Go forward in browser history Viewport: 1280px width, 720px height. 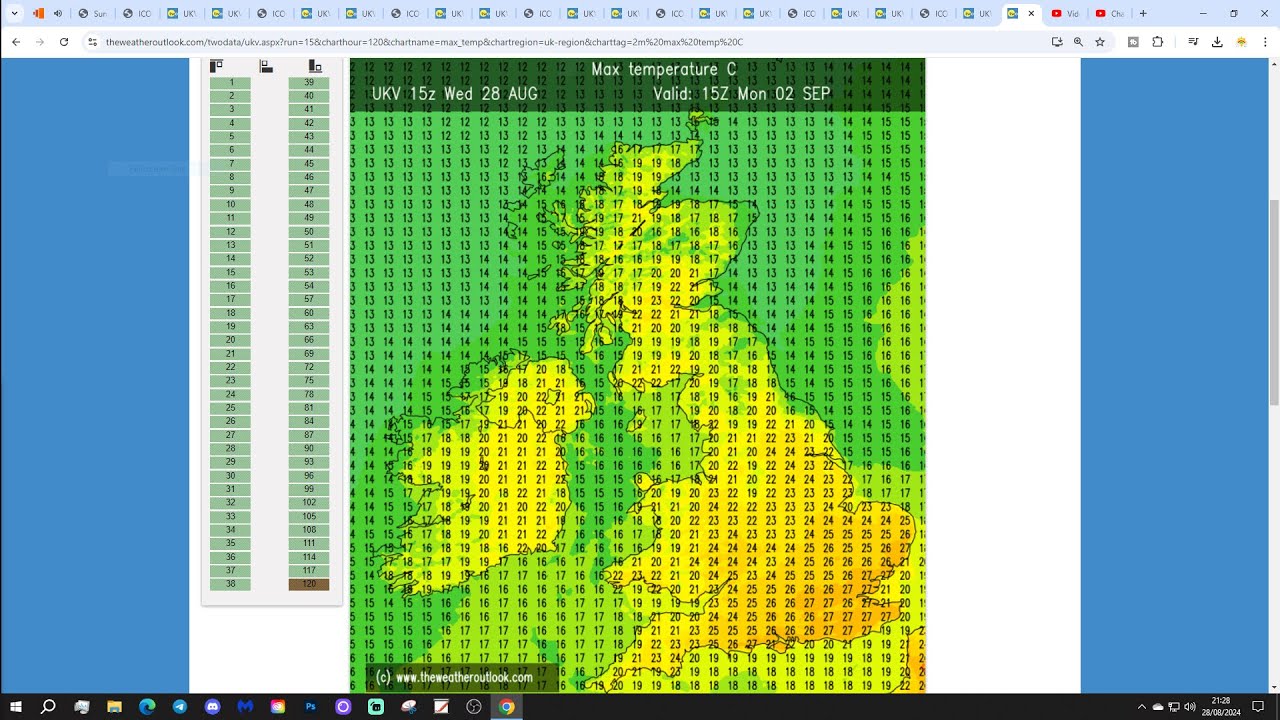pos(40,42)
